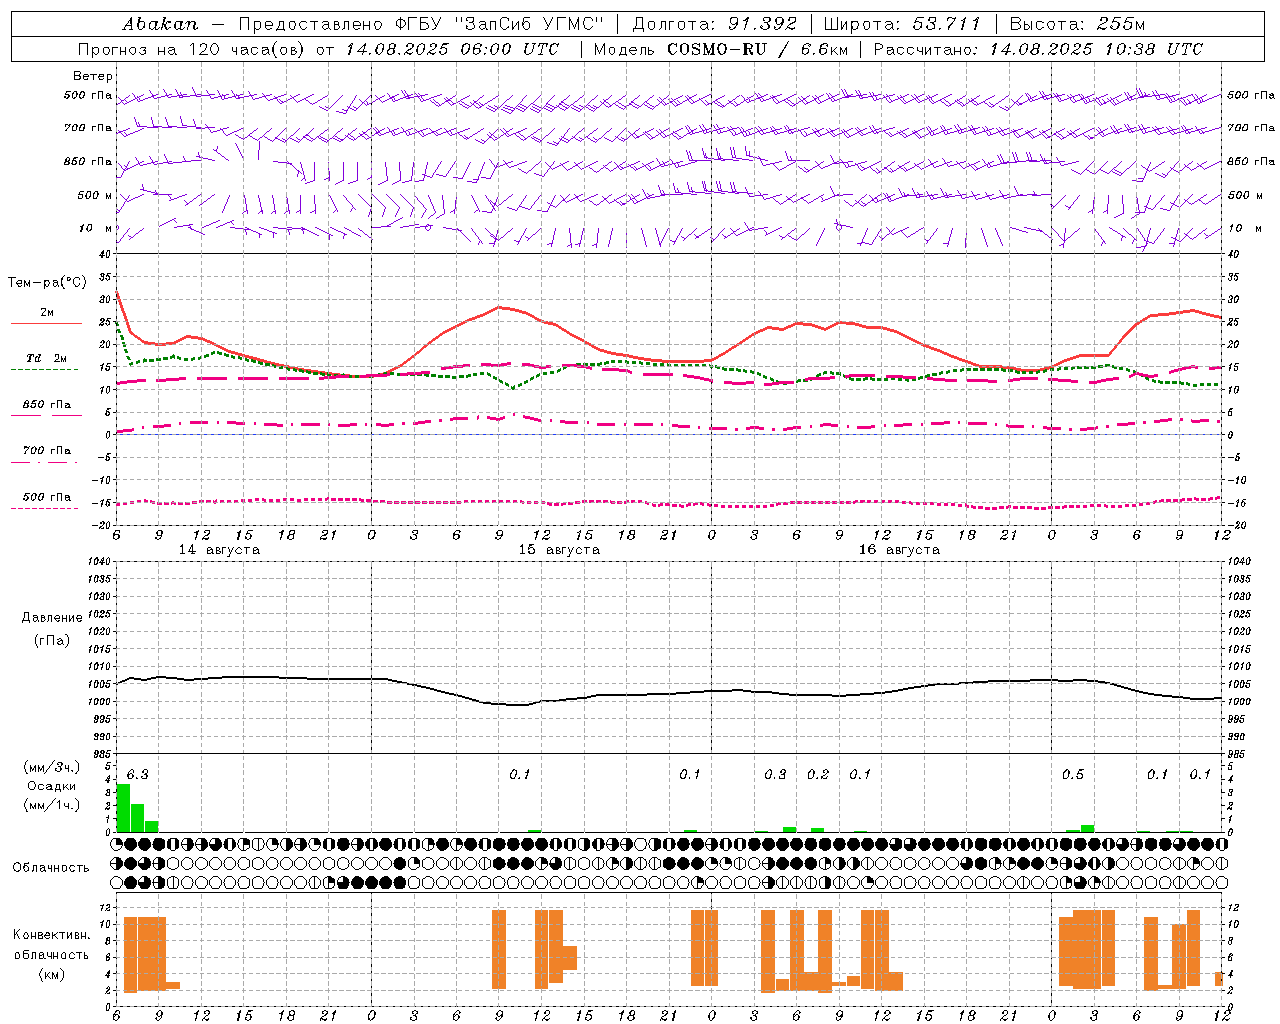Click the green dashed sample under Td 2м

coord(45,369)
